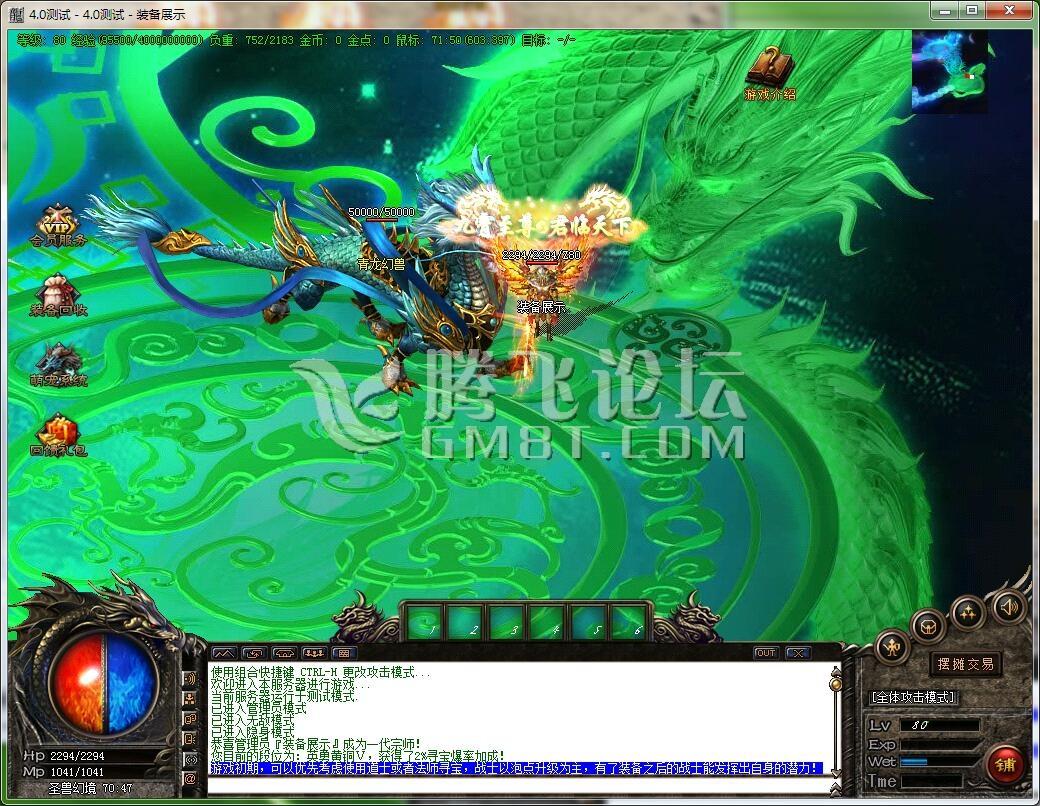Toggle the group chat channel icon

(x=190, y=698)
